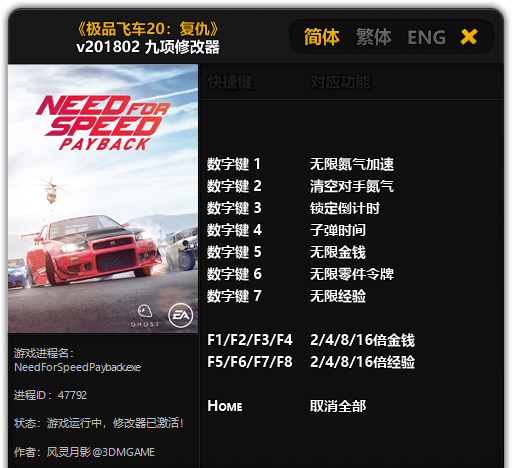Click the 清空对手氮气 function
The height and width of the screenshot is (468, 512).
click(x=352, y=186)
